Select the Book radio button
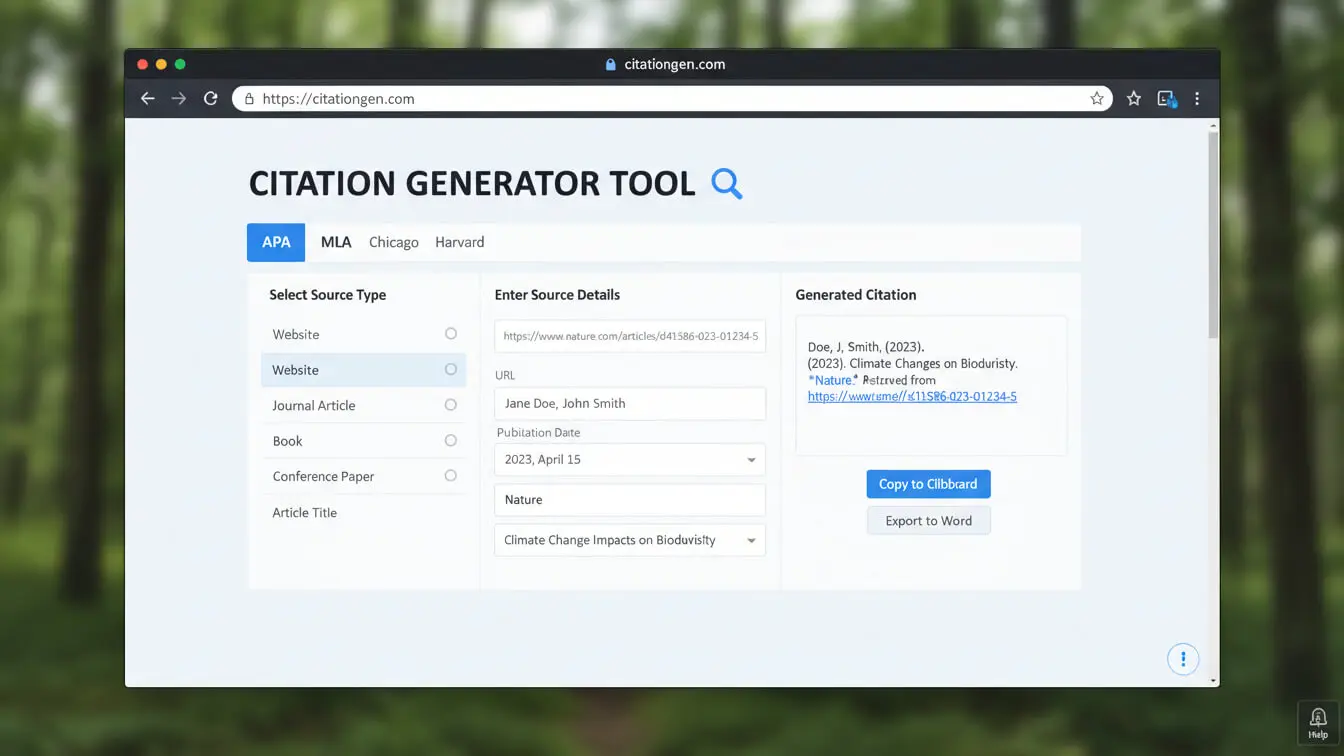Image resolution: width=1344 pixels, height=756 pixels. [451, 441]
